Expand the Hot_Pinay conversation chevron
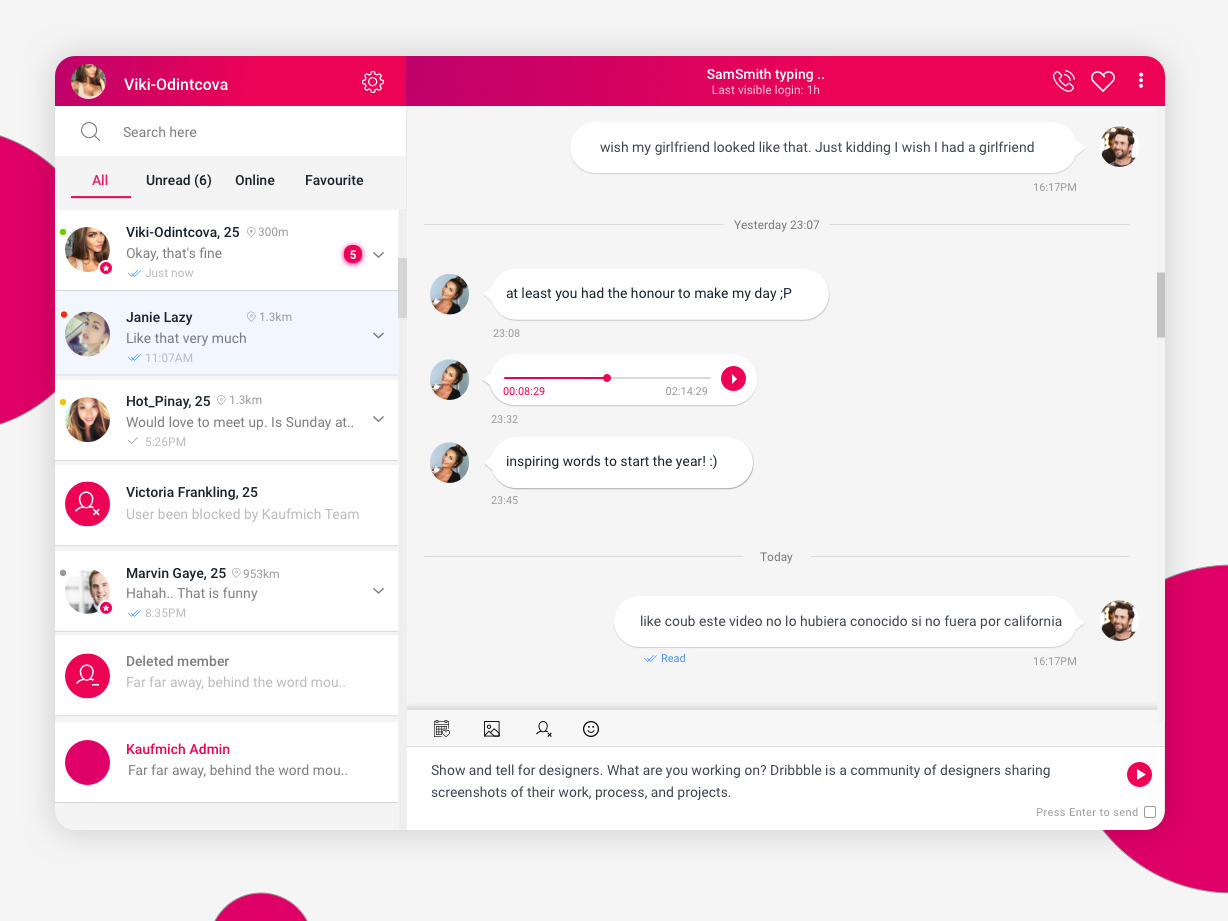Image resolution: width=1228 pixels, height=921 pixels. click(379, 419)
